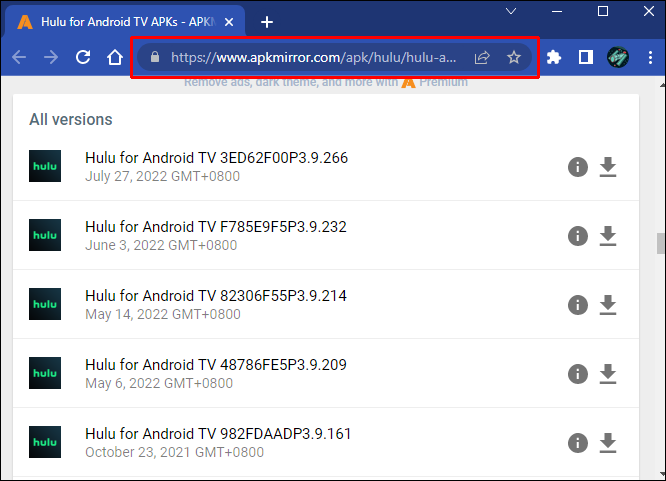Screen dimensions: 666x481
Task: Click Hulu thumbnail for October 23, 2021 release
Action: click(x=45, y=442)
